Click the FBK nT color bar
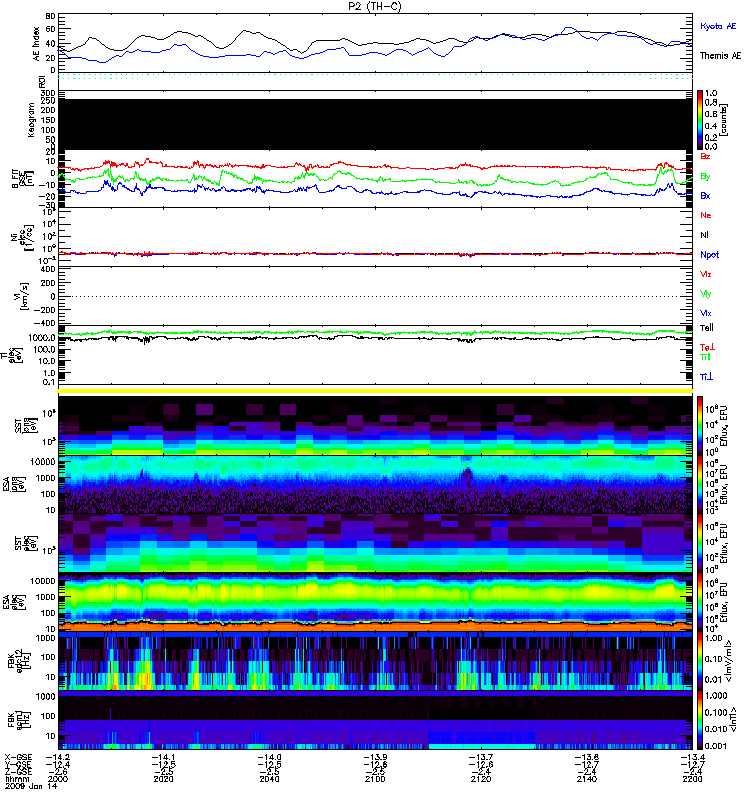This screenshot has width=750, height=800. 700,720
